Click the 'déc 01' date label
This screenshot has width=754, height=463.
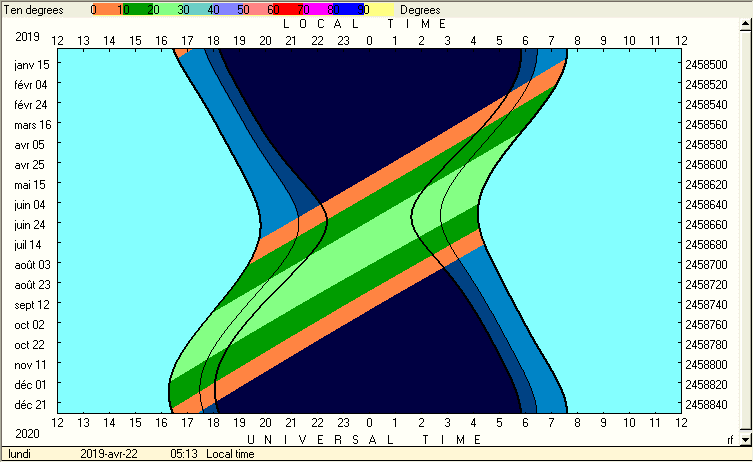pyautogui.click(x=30, y=385)
